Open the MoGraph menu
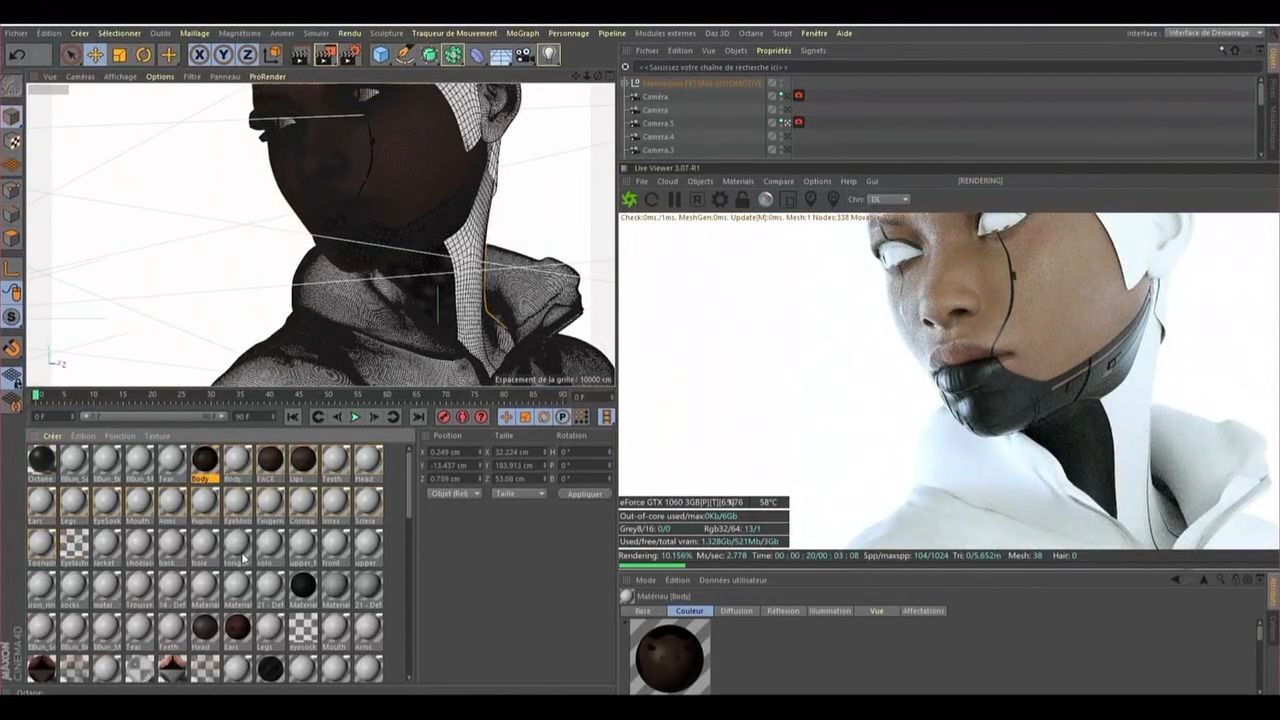1280x720 pixels. coord(522,33)
